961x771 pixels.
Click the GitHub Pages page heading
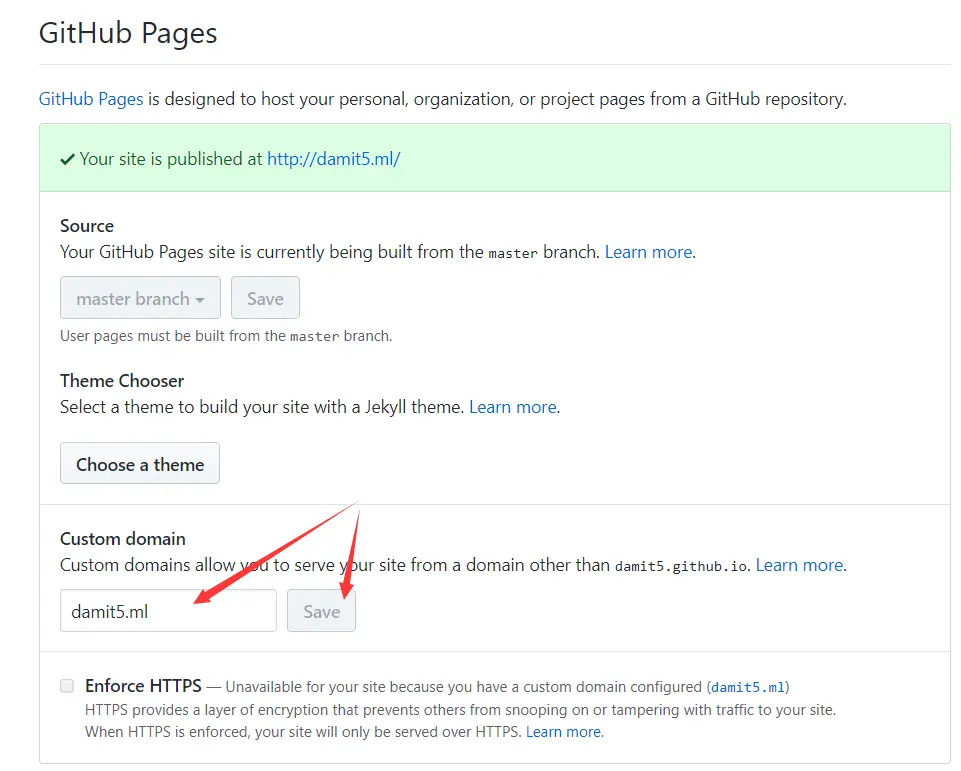coord(128,33)
